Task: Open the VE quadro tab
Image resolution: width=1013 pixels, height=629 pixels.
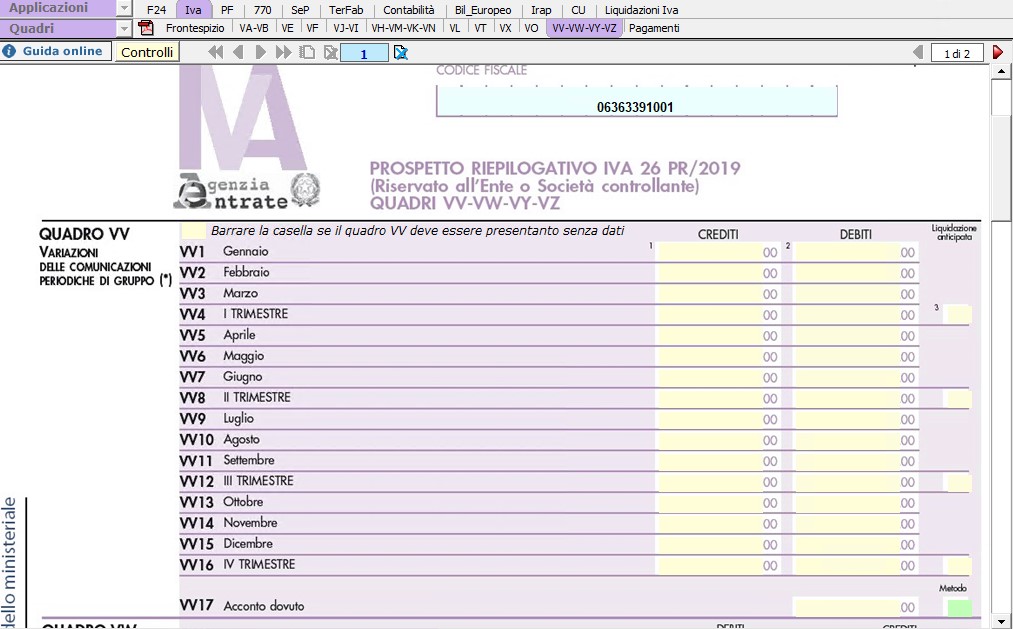Action: pyautogui.click(x=287, y=28)
